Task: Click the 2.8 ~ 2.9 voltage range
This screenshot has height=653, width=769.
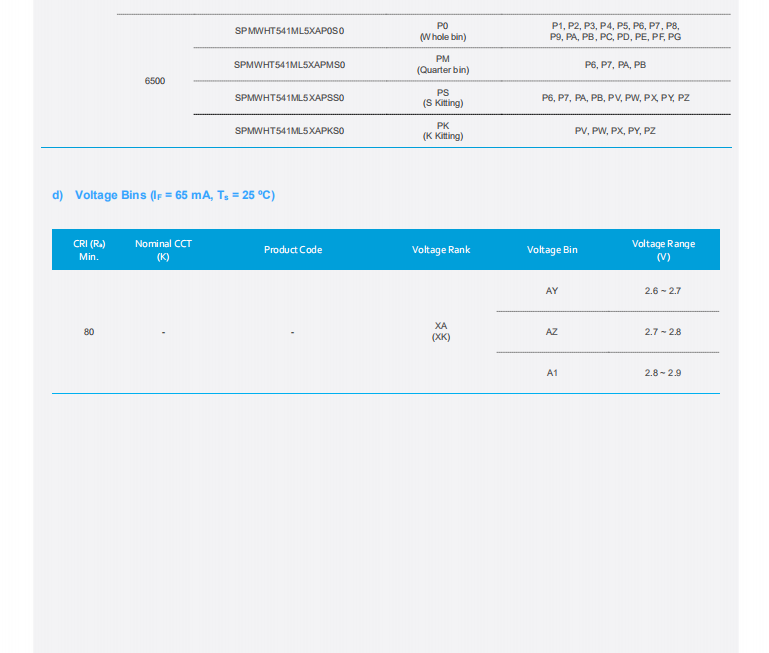Action: point(663,373)
